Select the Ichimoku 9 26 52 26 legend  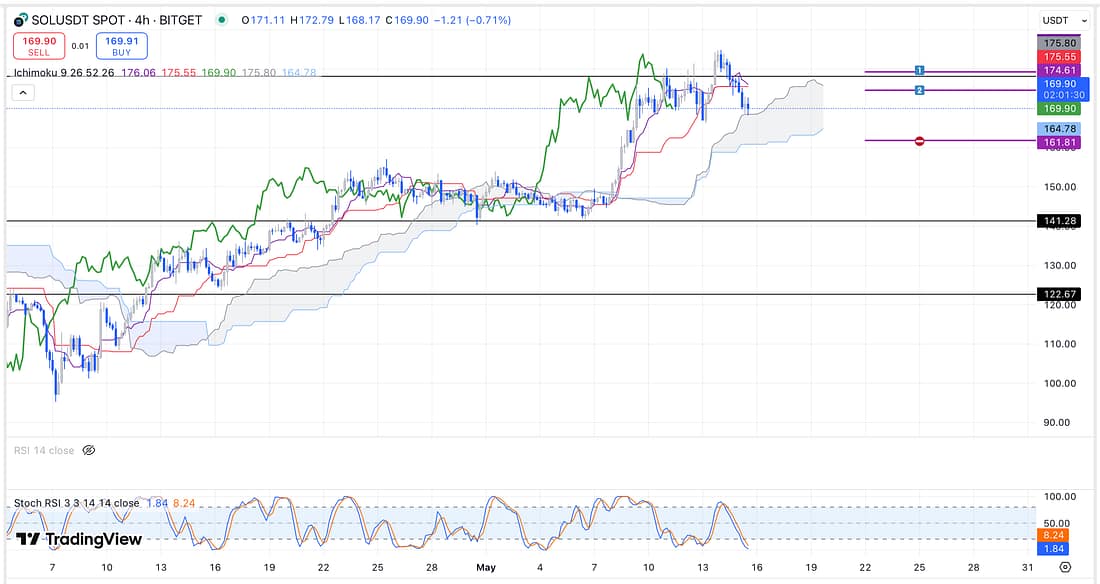pyautogui.click(x=60, y=72)
